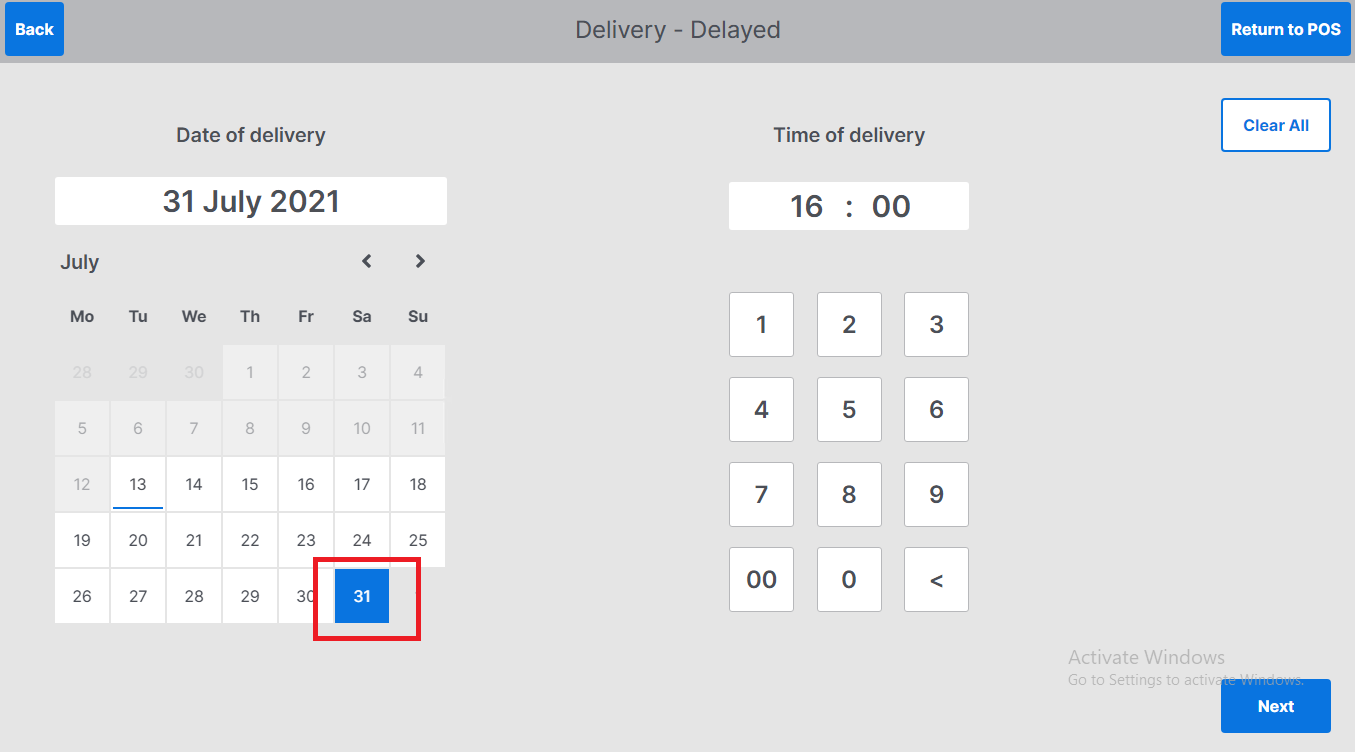The image size is (1355, 752).
Task: Tap number 9 on the keypad
Action: (936, 494)
